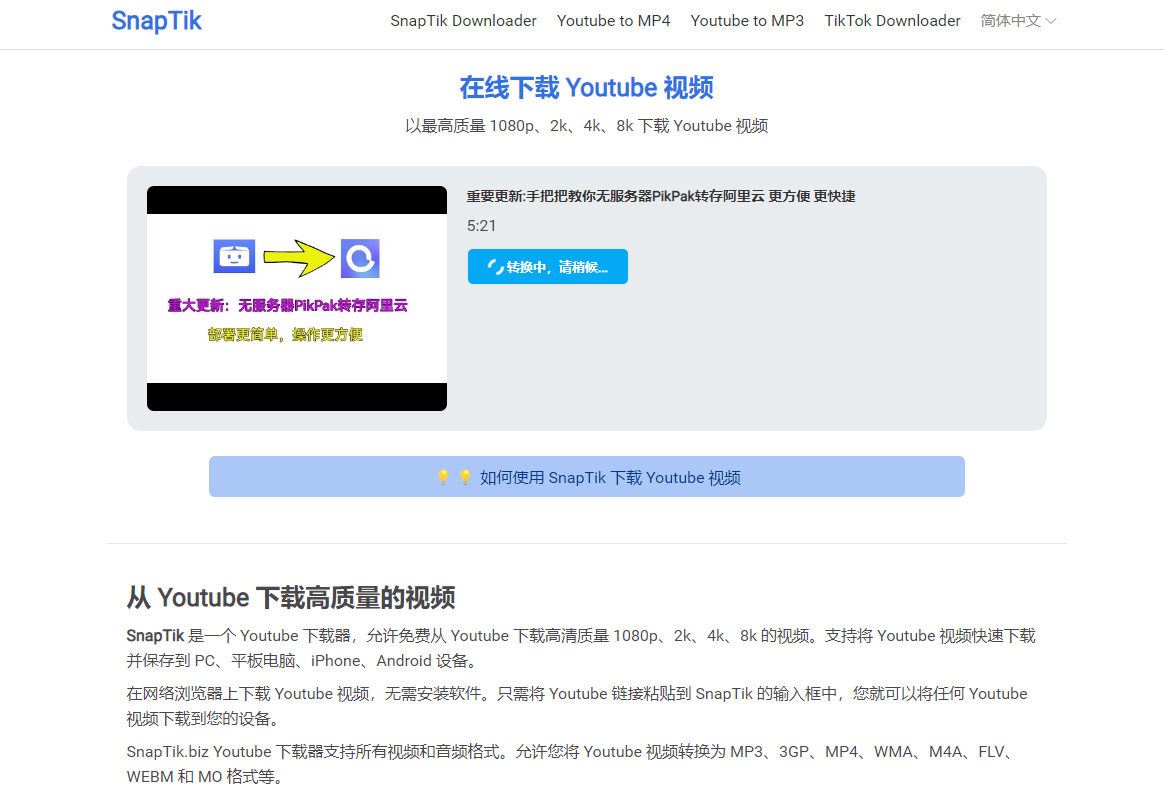Go to Youtube to MP4 converter
This screenshot has height=809, width=1164.
[x=613, y=21]
